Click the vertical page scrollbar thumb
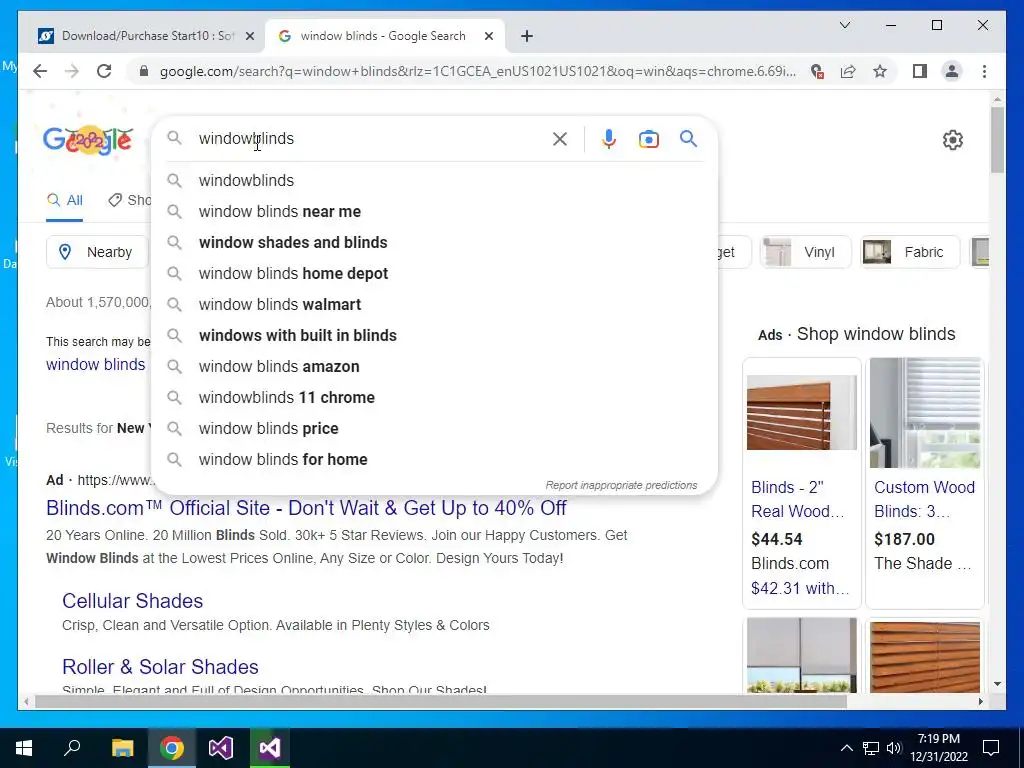The image size is (1024, 768). (x=997, y=140)
